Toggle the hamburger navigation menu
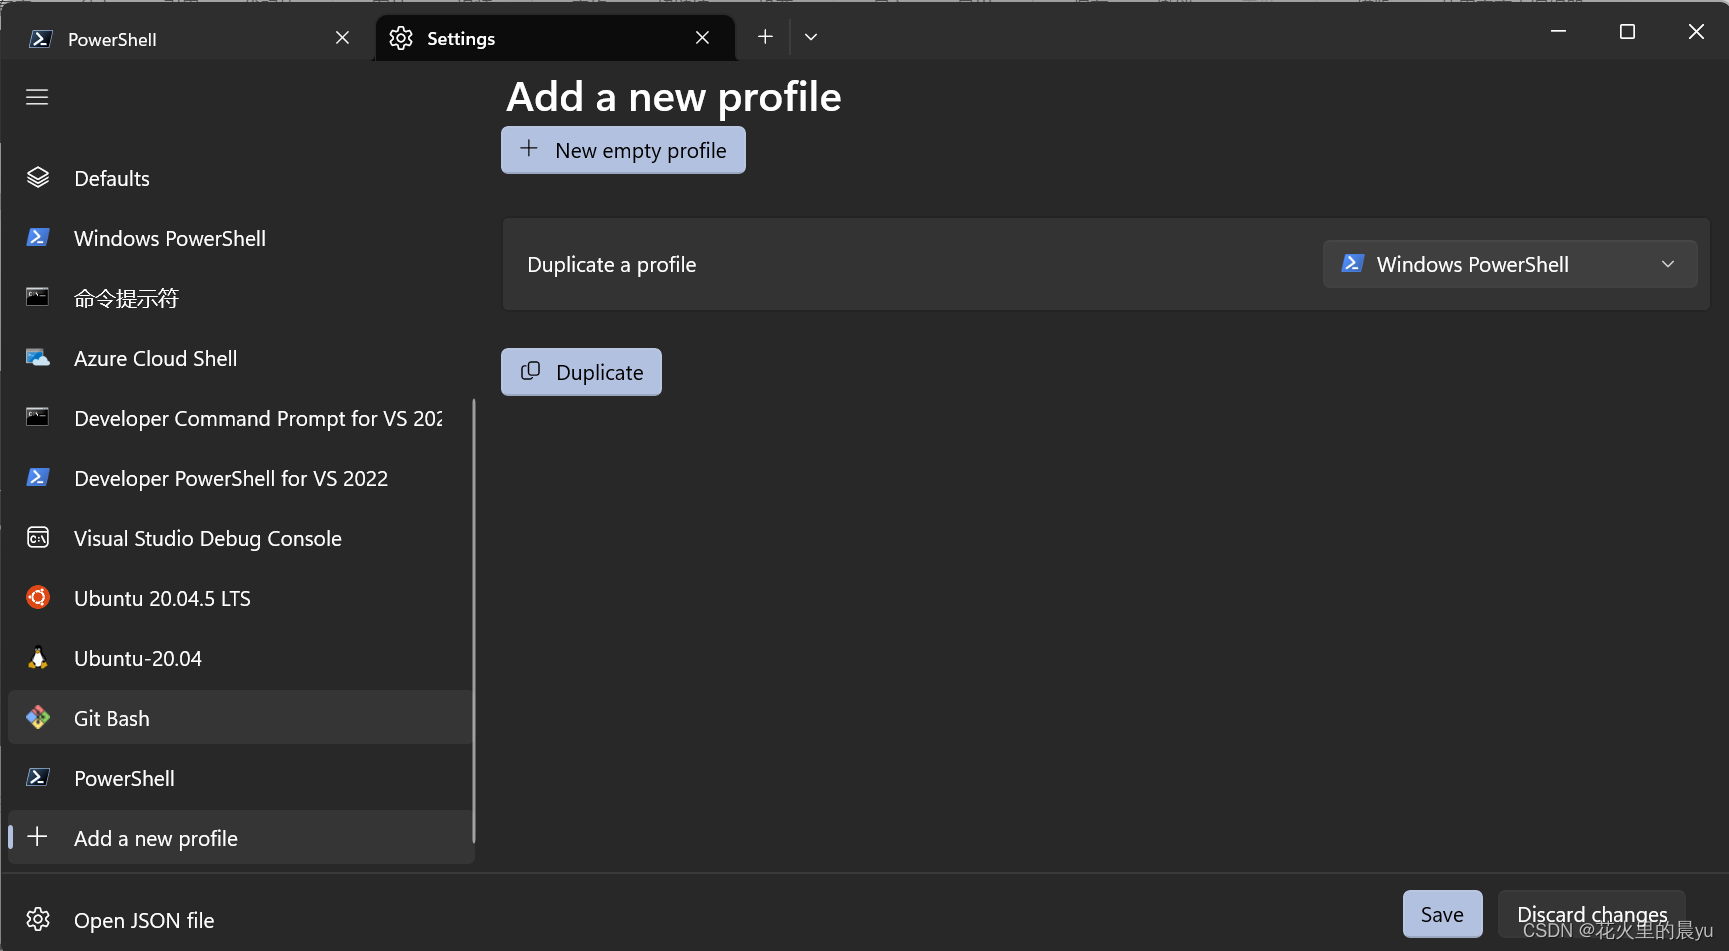 point(37,97)
